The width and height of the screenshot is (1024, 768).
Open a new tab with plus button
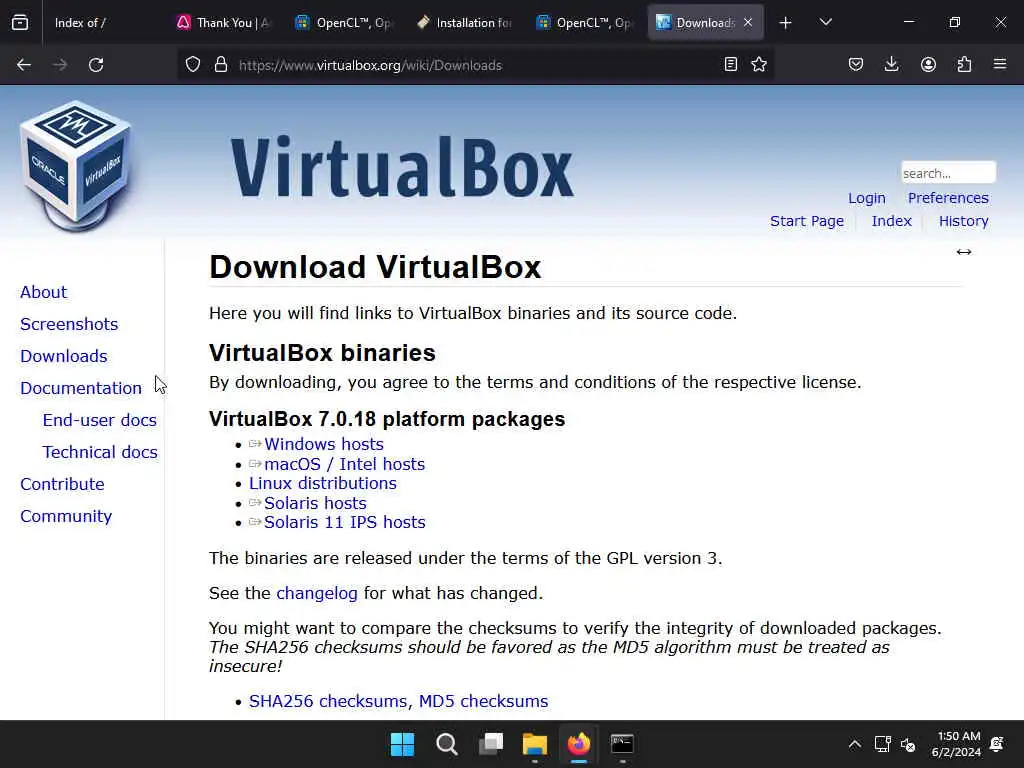tap(786, 23)
